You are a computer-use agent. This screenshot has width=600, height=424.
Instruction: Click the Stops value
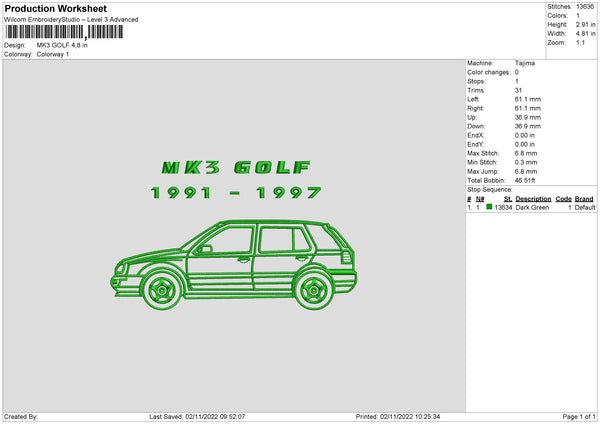517,82
